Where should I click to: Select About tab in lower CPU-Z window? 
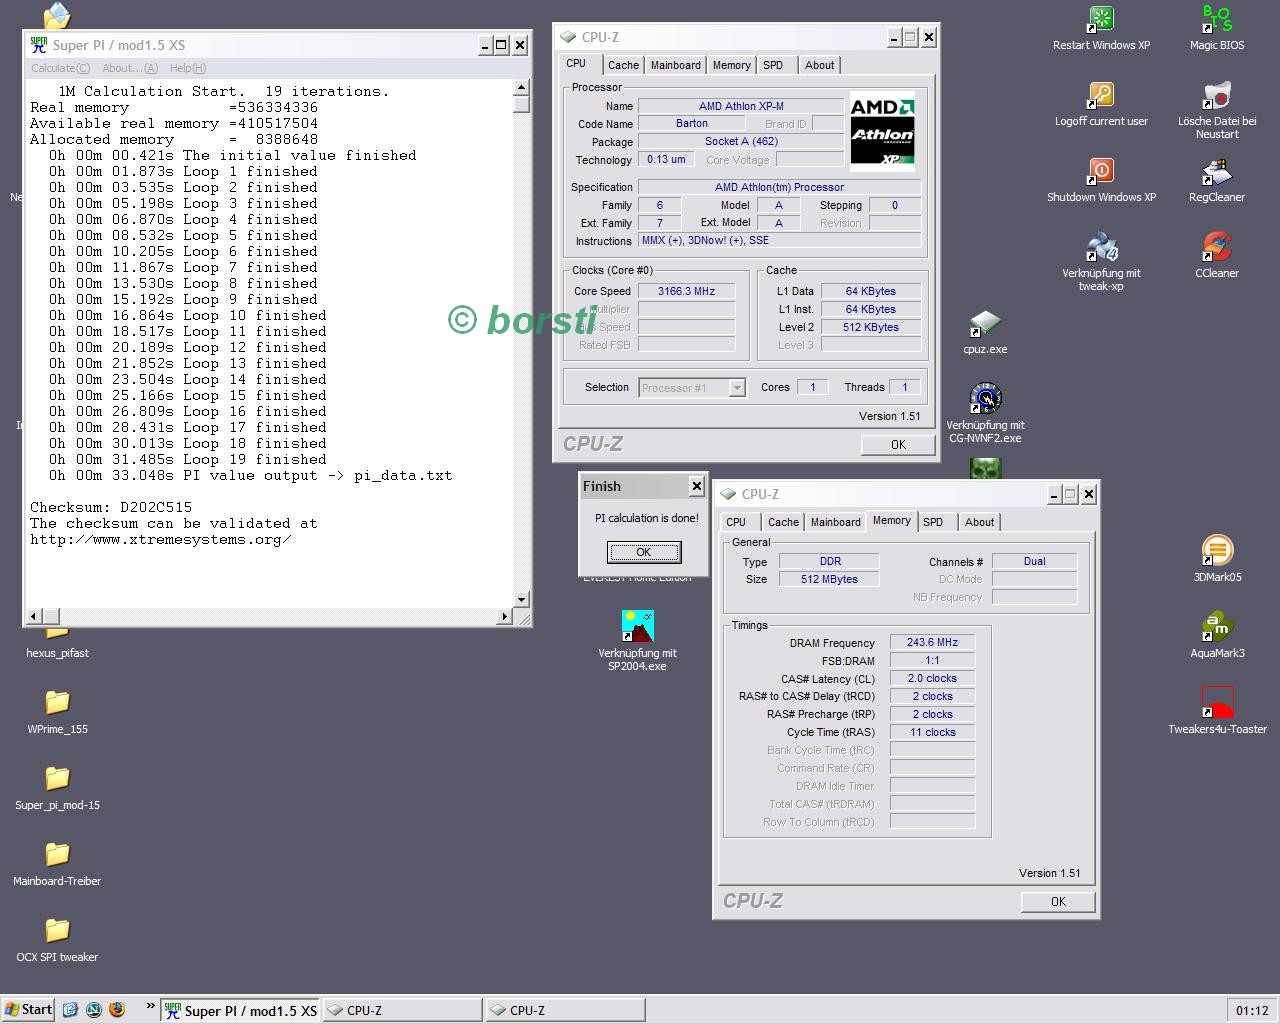click(x=979, y=522)
